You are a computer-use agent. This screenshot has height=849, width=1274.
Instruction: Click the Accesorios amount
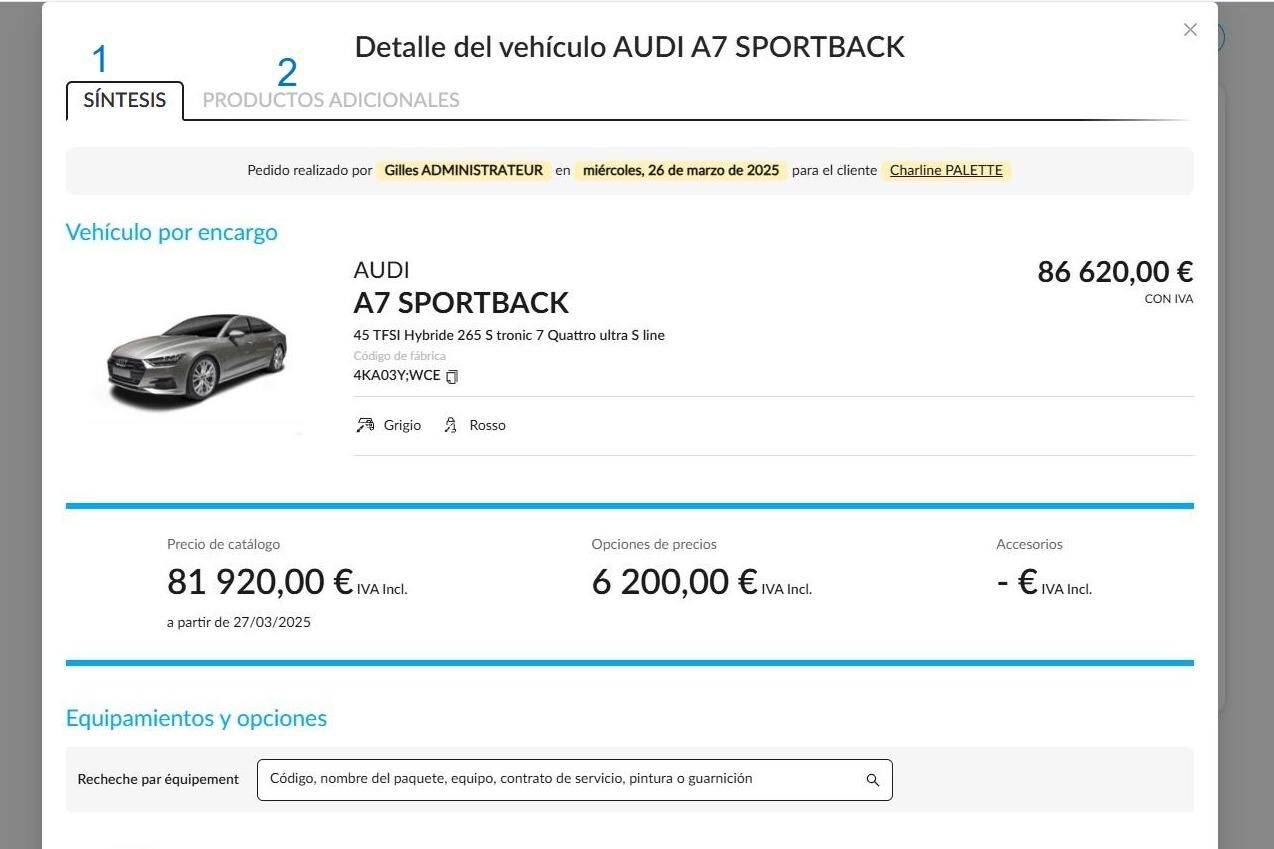[1017, 582]
